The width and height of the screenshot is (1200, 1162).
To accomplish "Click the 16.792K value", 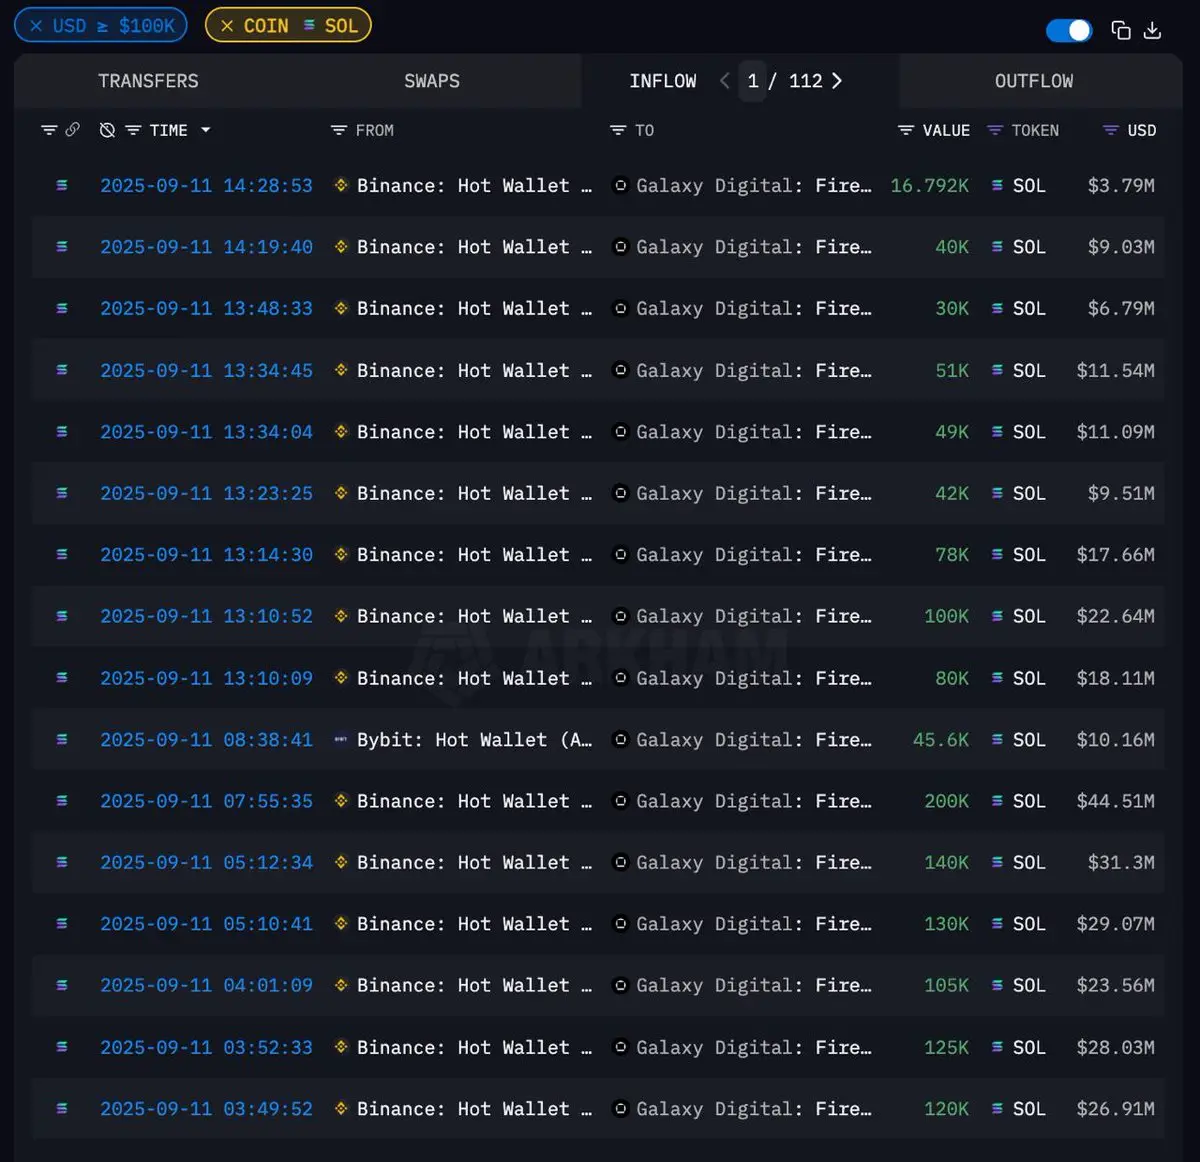I will (929, 185).
